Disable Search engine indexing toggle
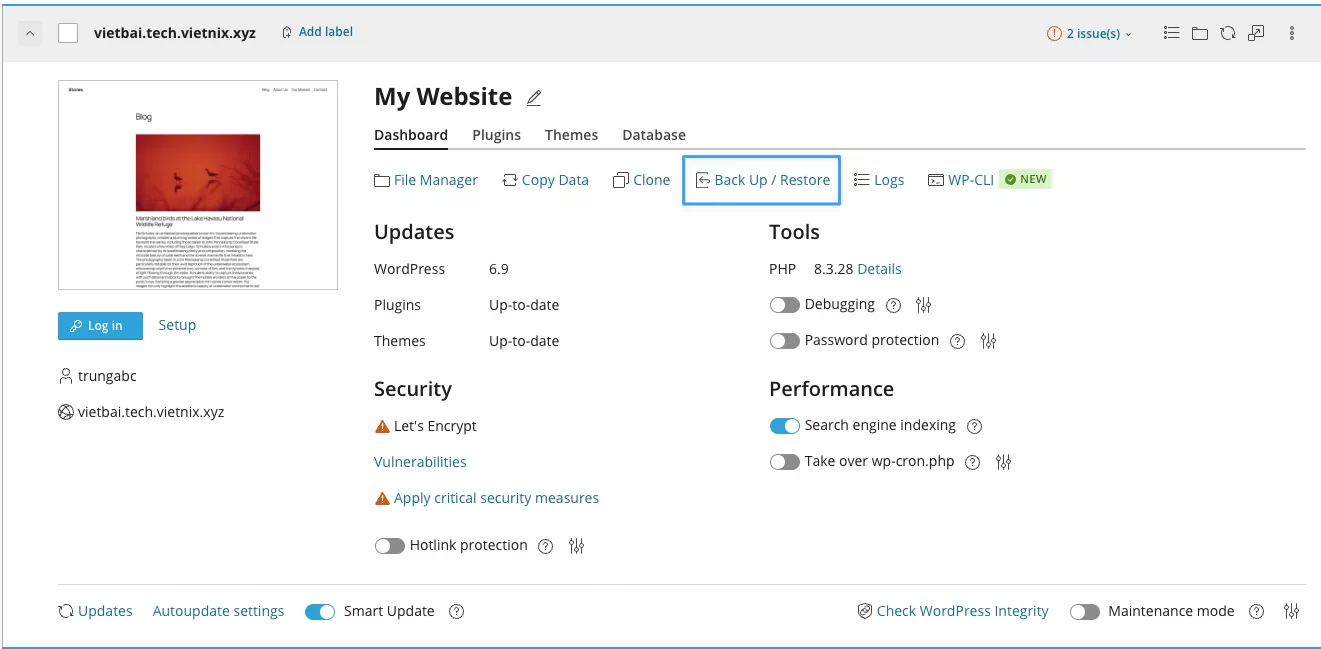 coord(785,426)
